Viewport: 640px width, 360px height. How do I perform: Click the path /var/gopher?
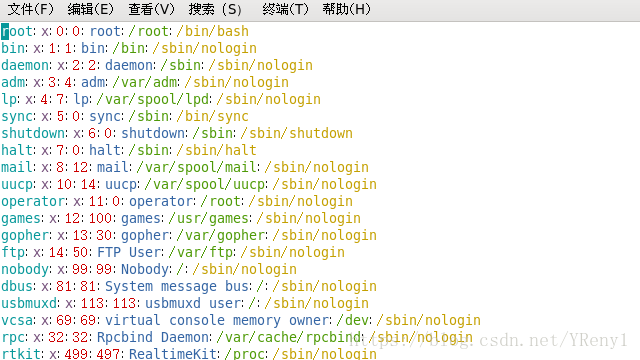(221, 236)
